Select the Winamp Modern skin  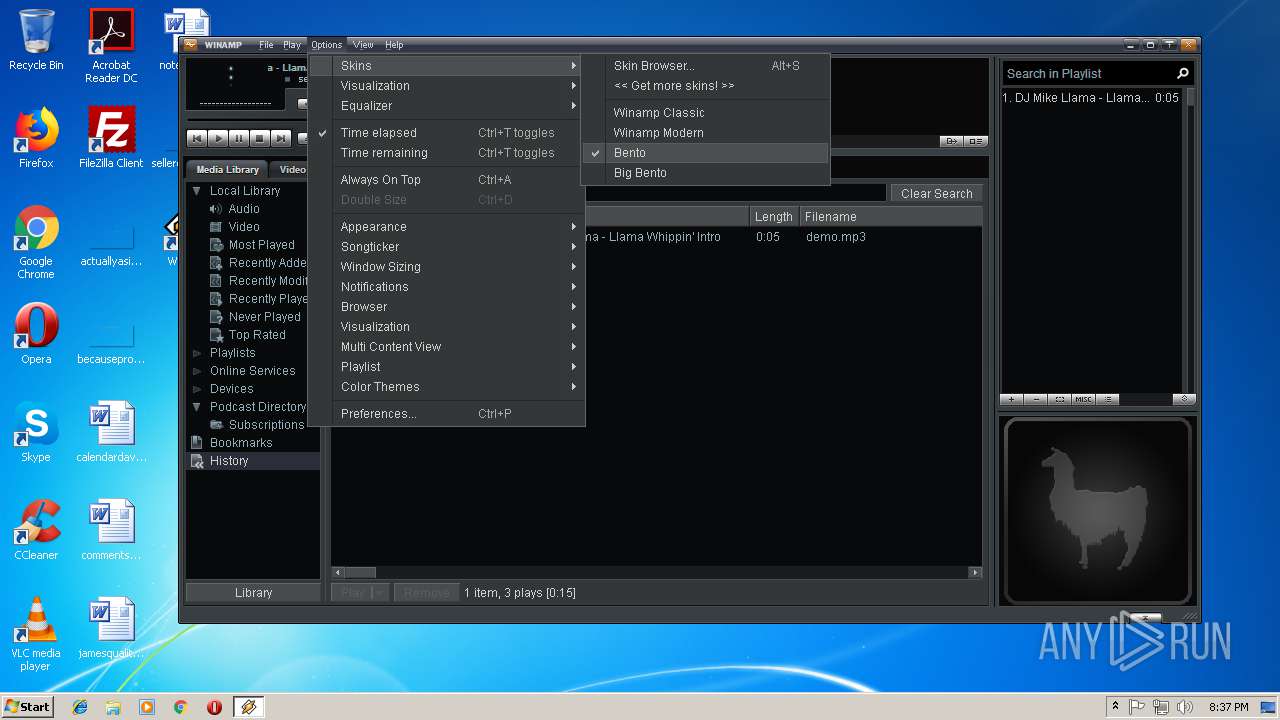[705, 133]
